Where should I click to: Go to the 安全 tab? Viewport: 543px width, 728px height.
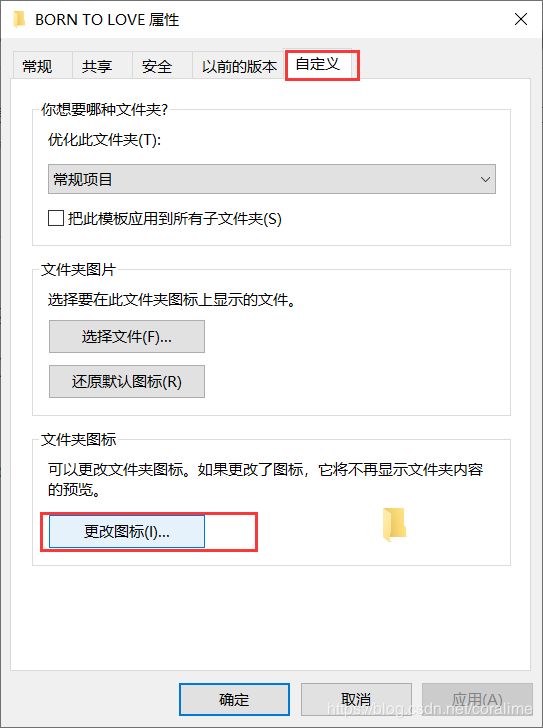coord(157,66)
